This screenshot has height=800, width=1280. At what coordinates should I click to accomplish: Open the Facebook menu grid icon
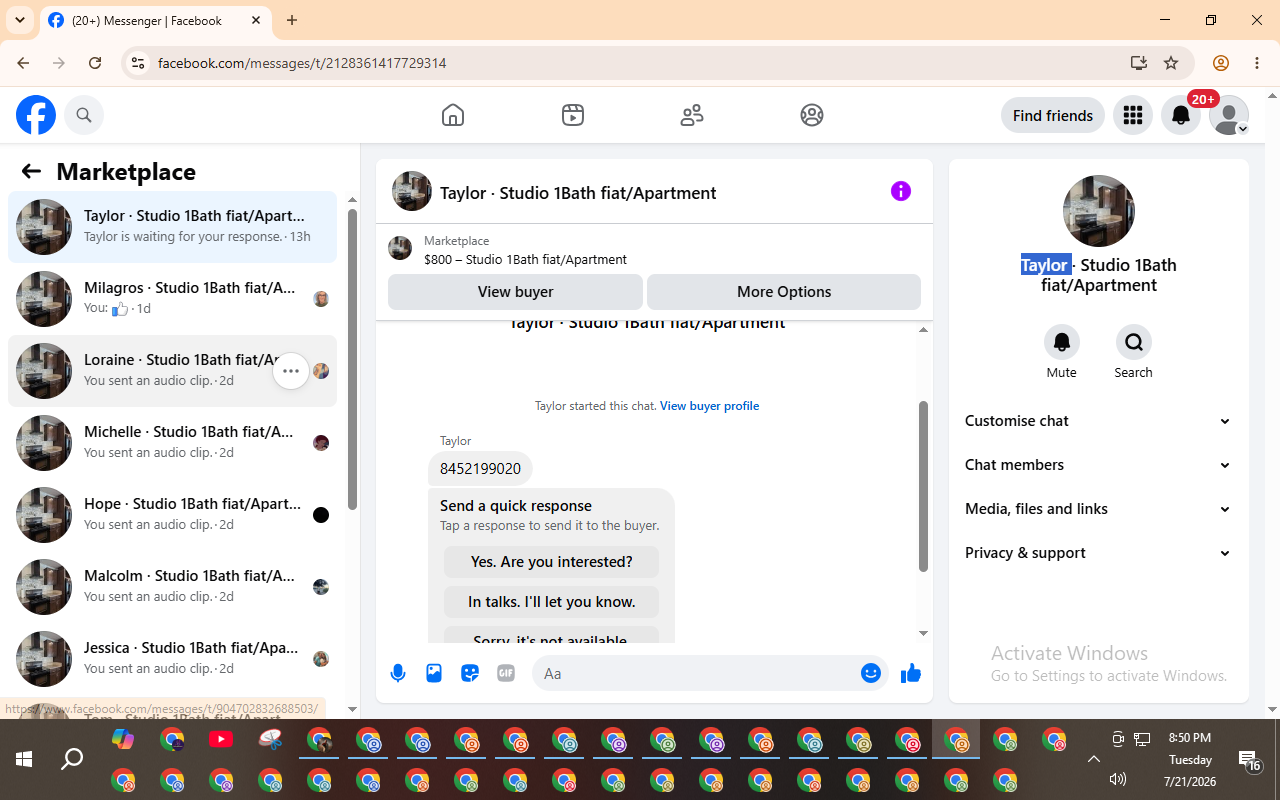pos(1133,116)
